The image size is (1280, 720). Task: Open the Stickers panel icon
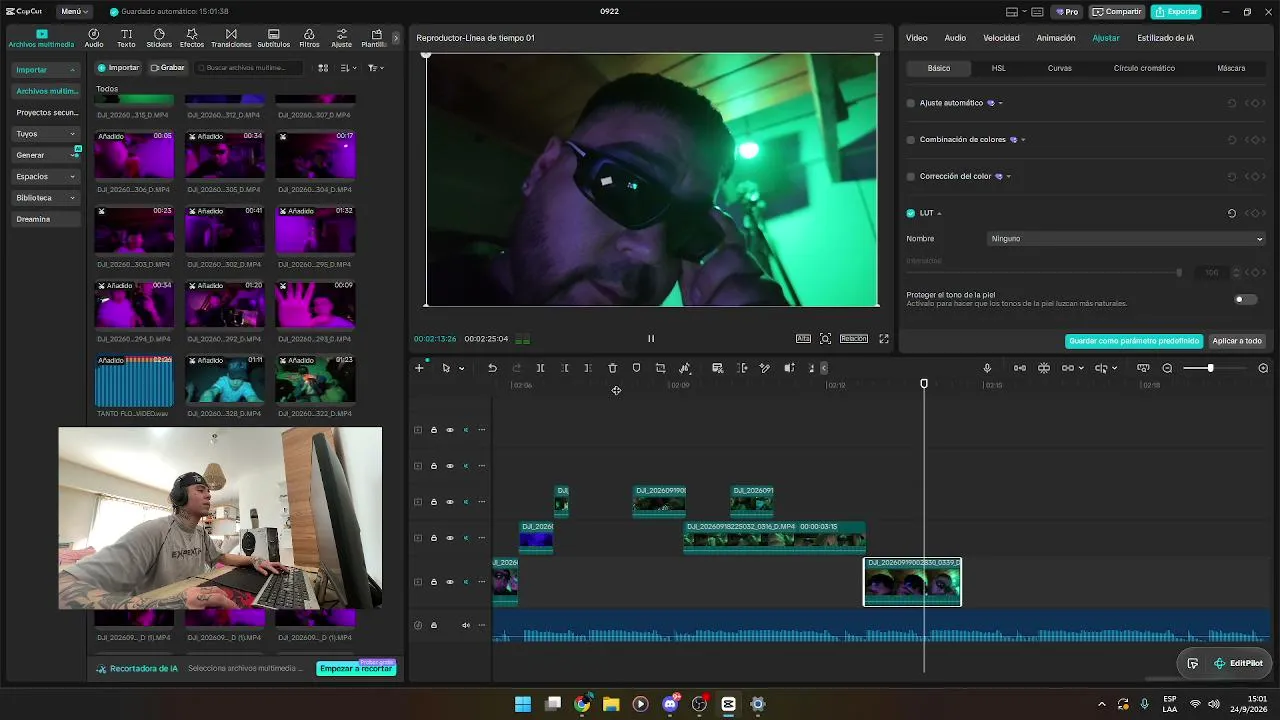click(x=159, y=38)
